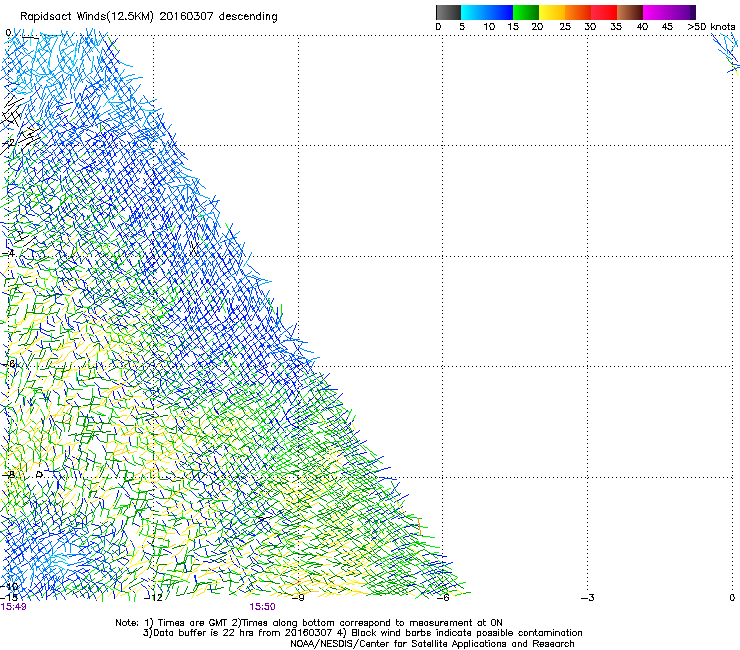Click the '30' legend scale label
740x650 pixels.
(x=590, y=27)
